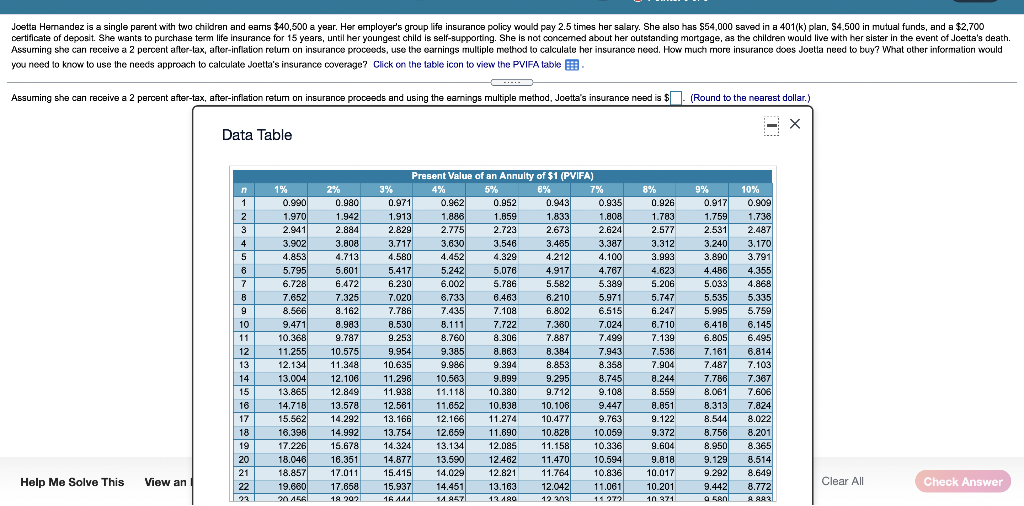The width and height of the screenshot is (1024, 506).
Task: Click the Present Value of an Annuity heading
Action: pos(502,176)
